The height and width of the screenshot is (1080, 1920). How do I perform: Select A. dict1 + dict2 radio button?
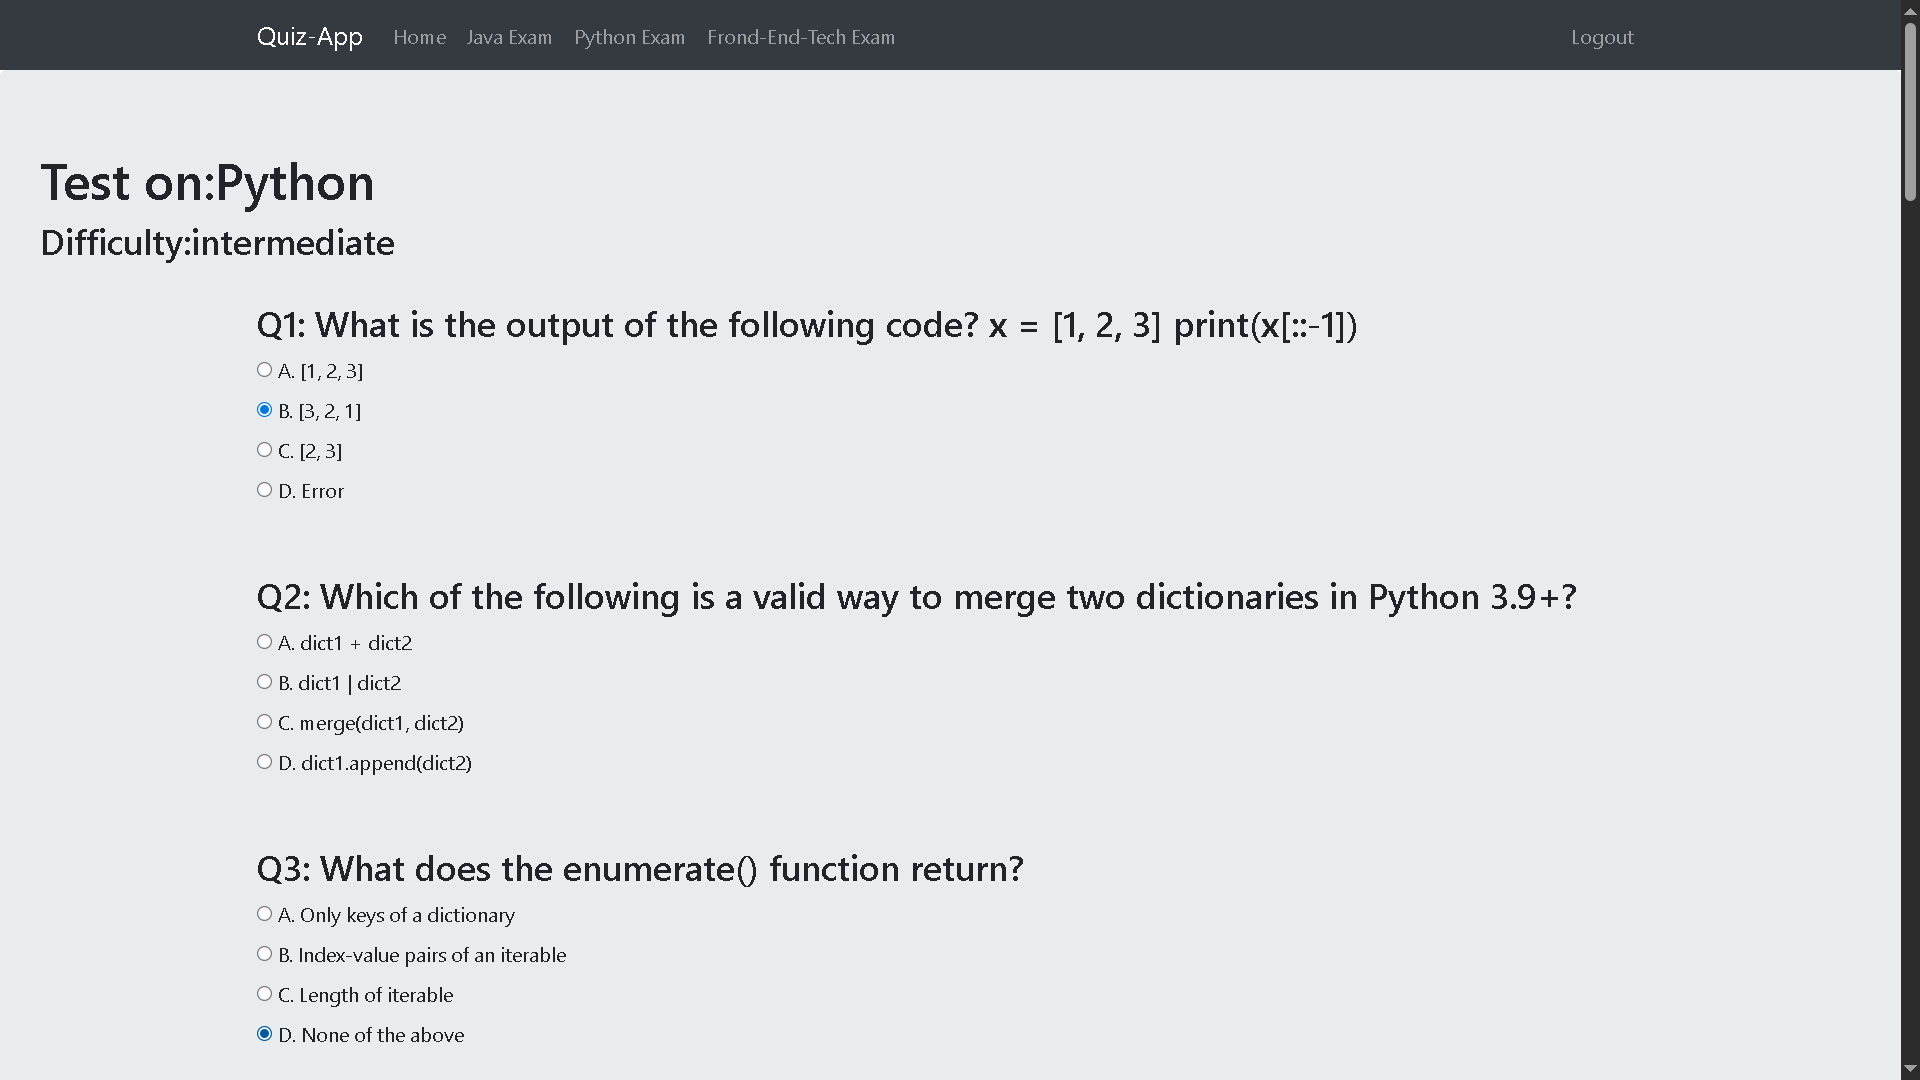(x=264, y=642)
